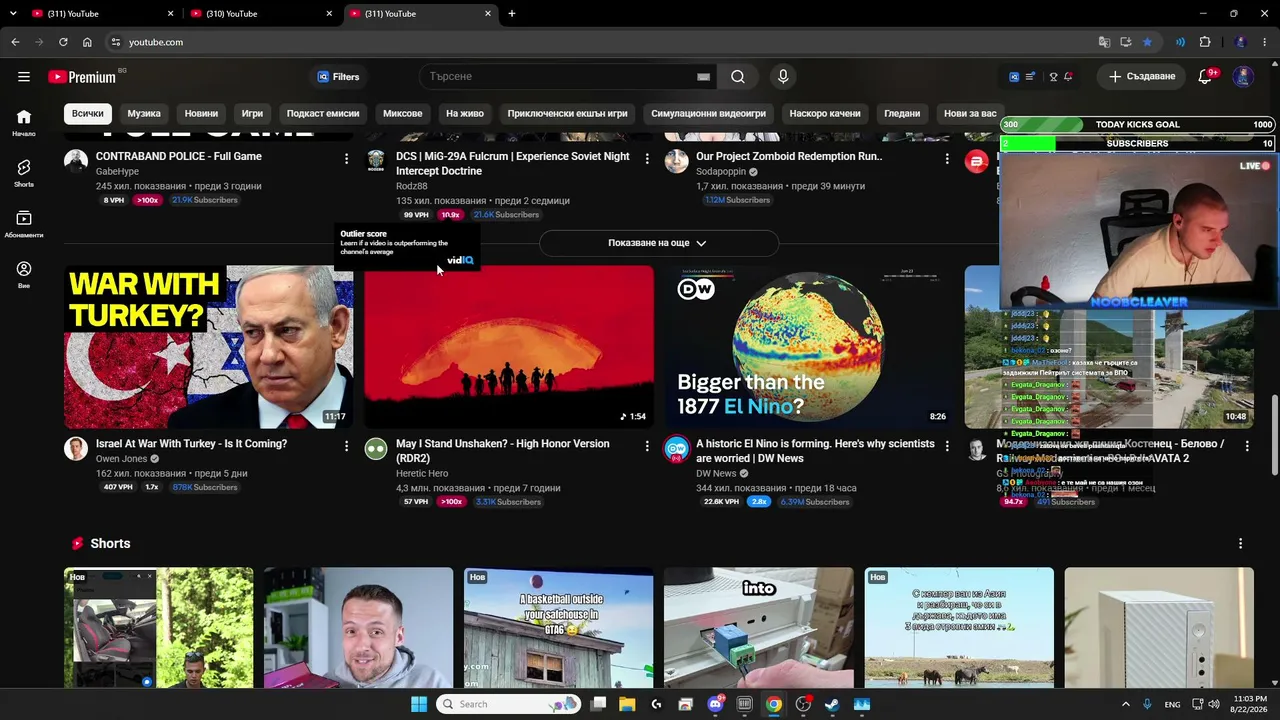Open more options for the Shorts section
The height and width of the screenshot is (720, 1280).
[1240, 543]
